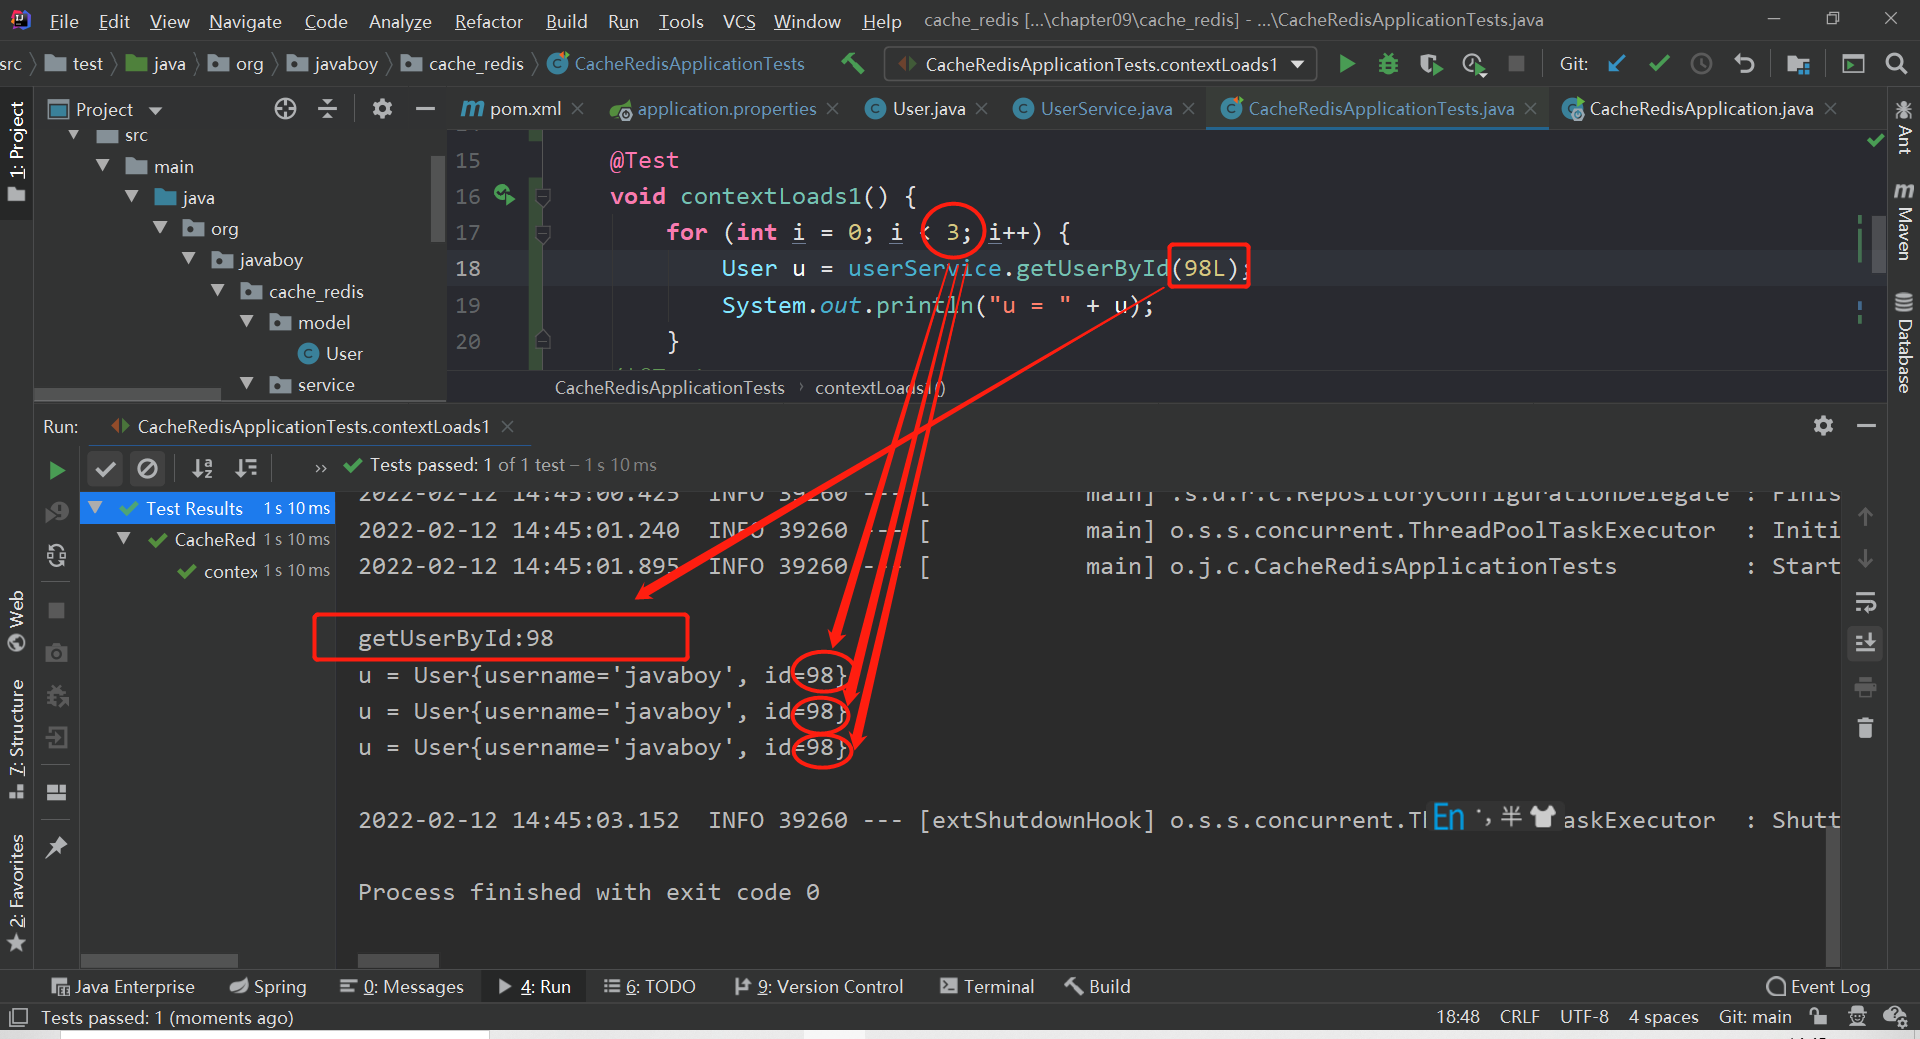Collapse the cache_redis package node
Image resolution: width=1920 pixels, height=1039 pixels.
(x=217, y=291)
